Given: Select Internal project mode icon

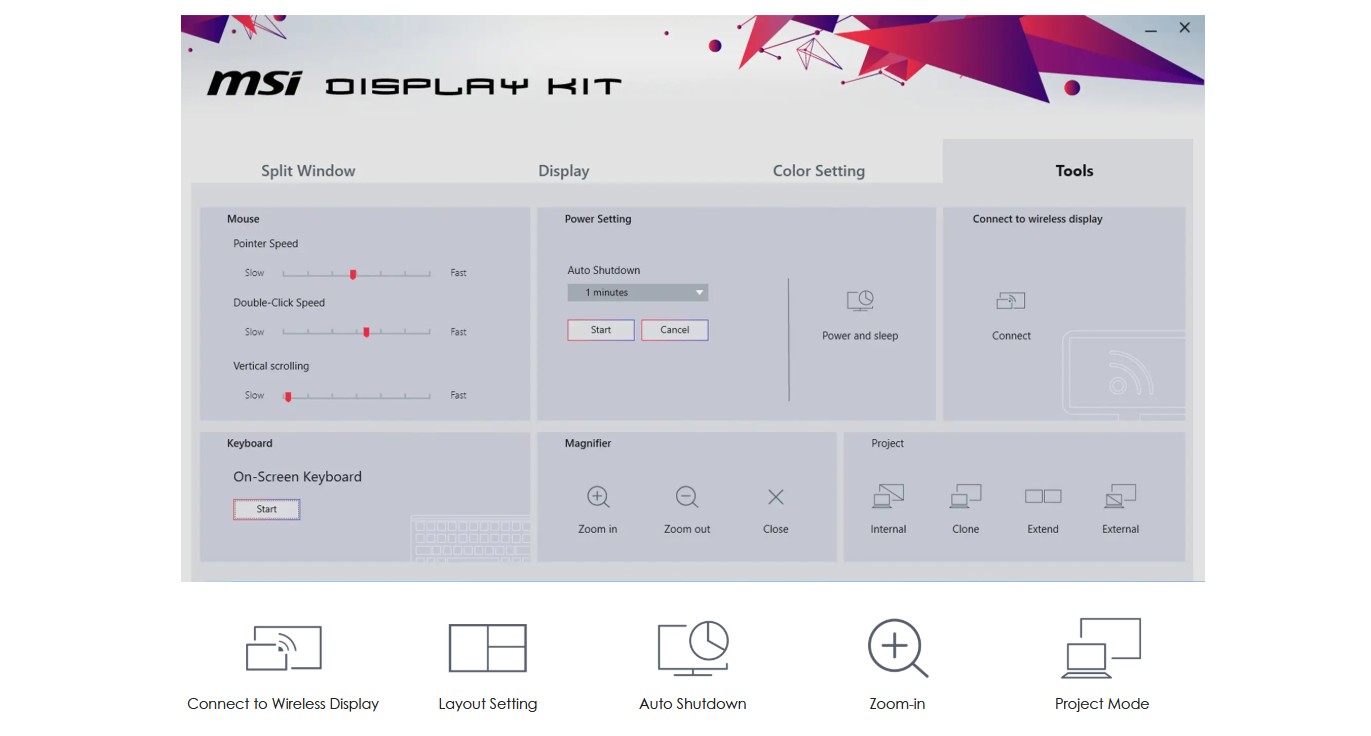Looking at the screenshot, I should coord(888,497).
